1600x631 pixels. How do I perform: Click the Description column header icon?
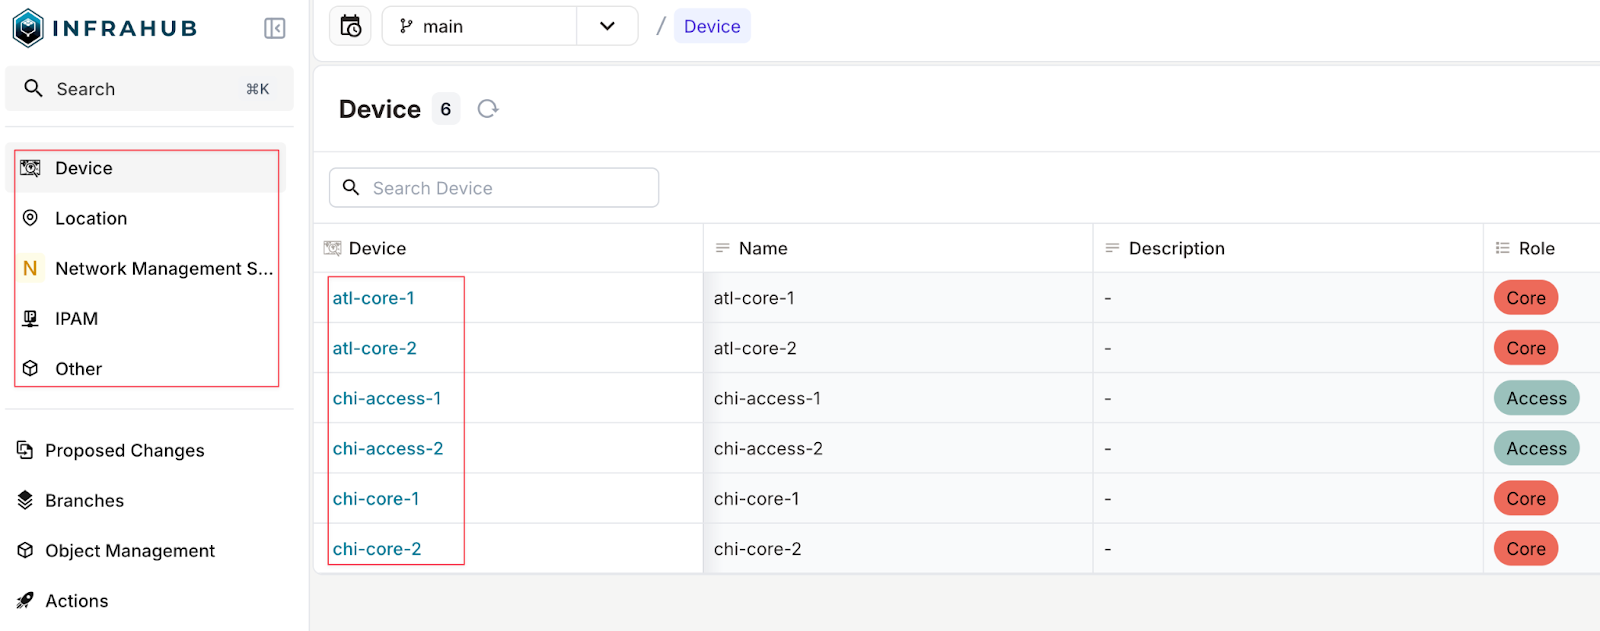[x=1112, y=248]
